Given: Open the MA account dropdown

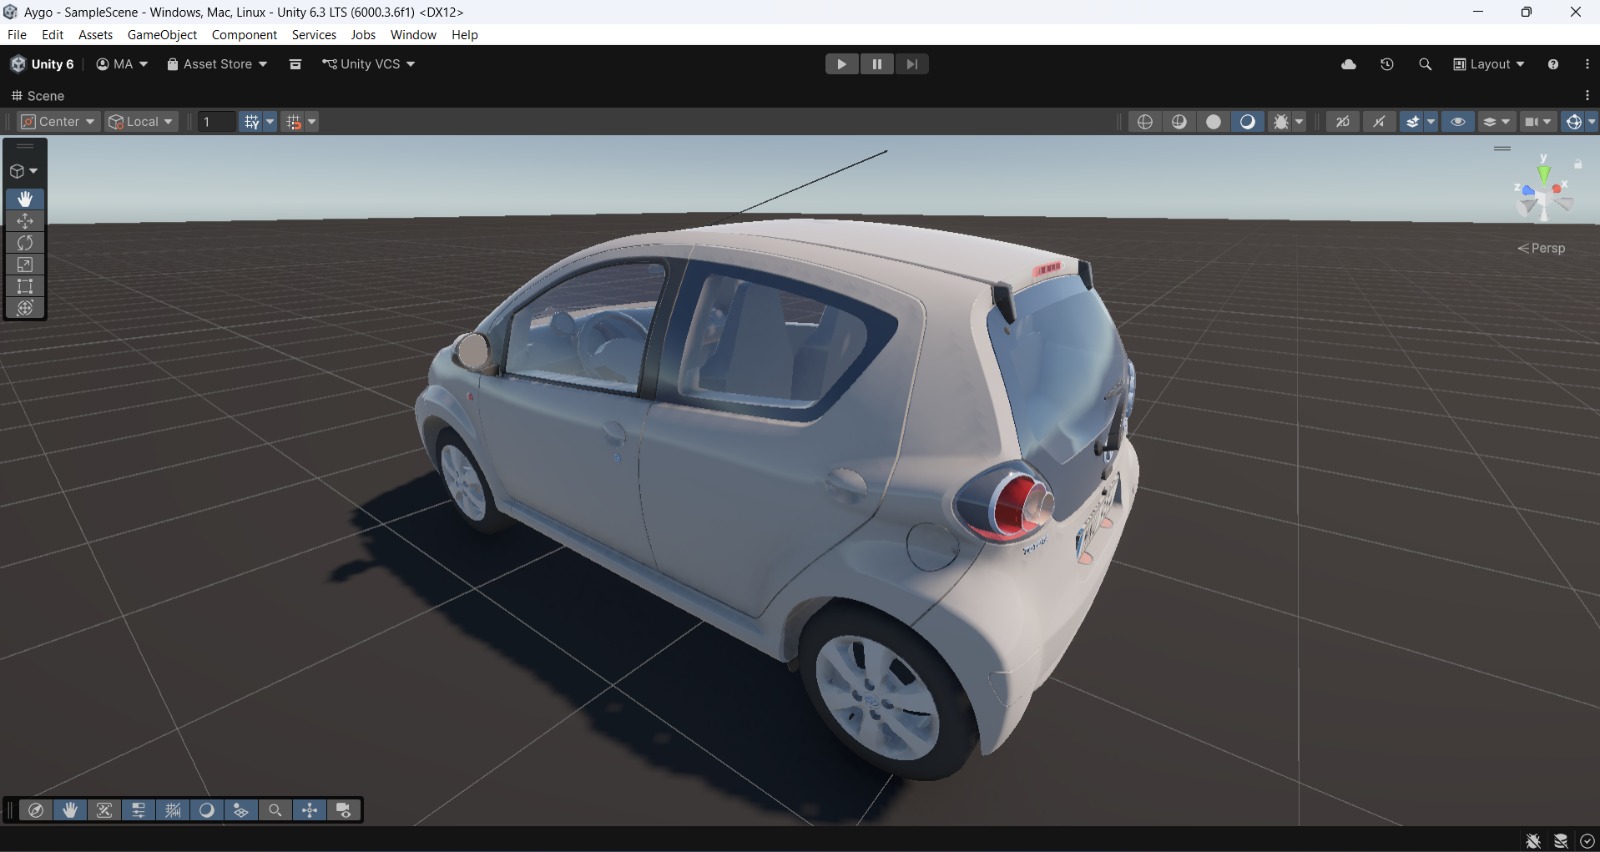Looking at the screenshot, I should click(122, 64).
